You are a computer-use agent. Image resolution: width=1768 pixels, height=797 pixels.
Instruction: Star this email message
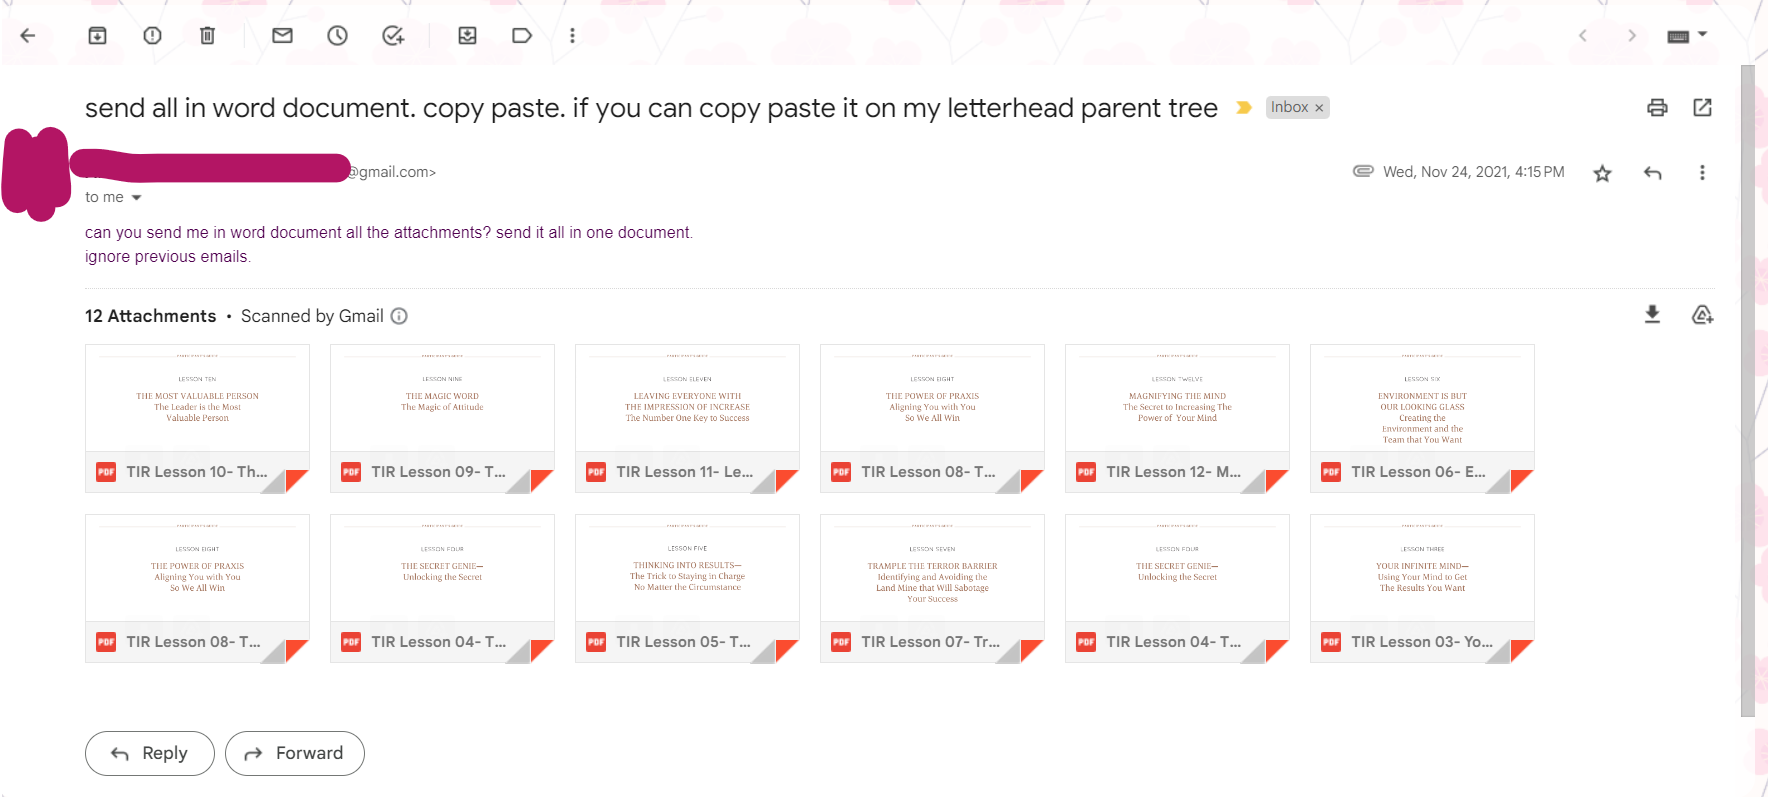point(1602,173)
